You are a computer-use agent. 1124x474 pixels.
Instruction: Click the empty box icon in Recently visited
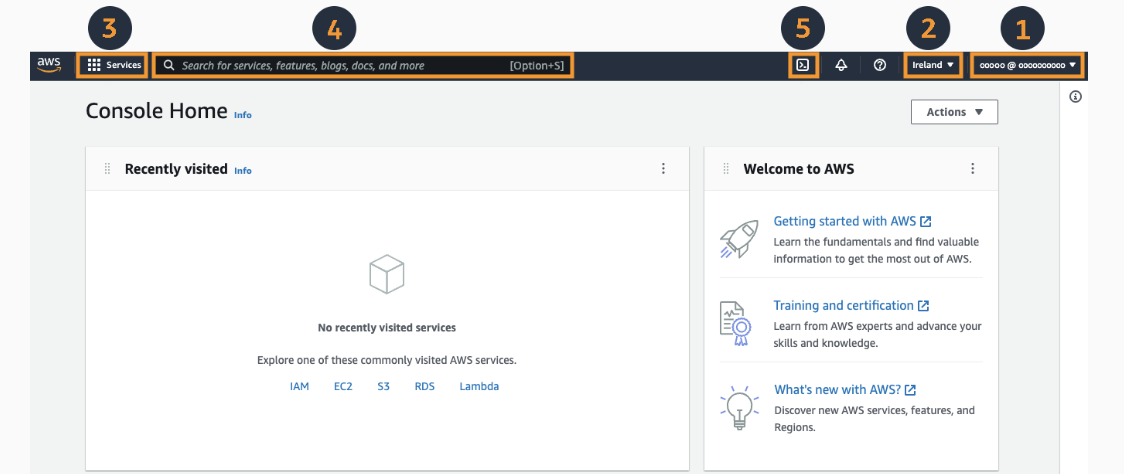click(387, 274)
